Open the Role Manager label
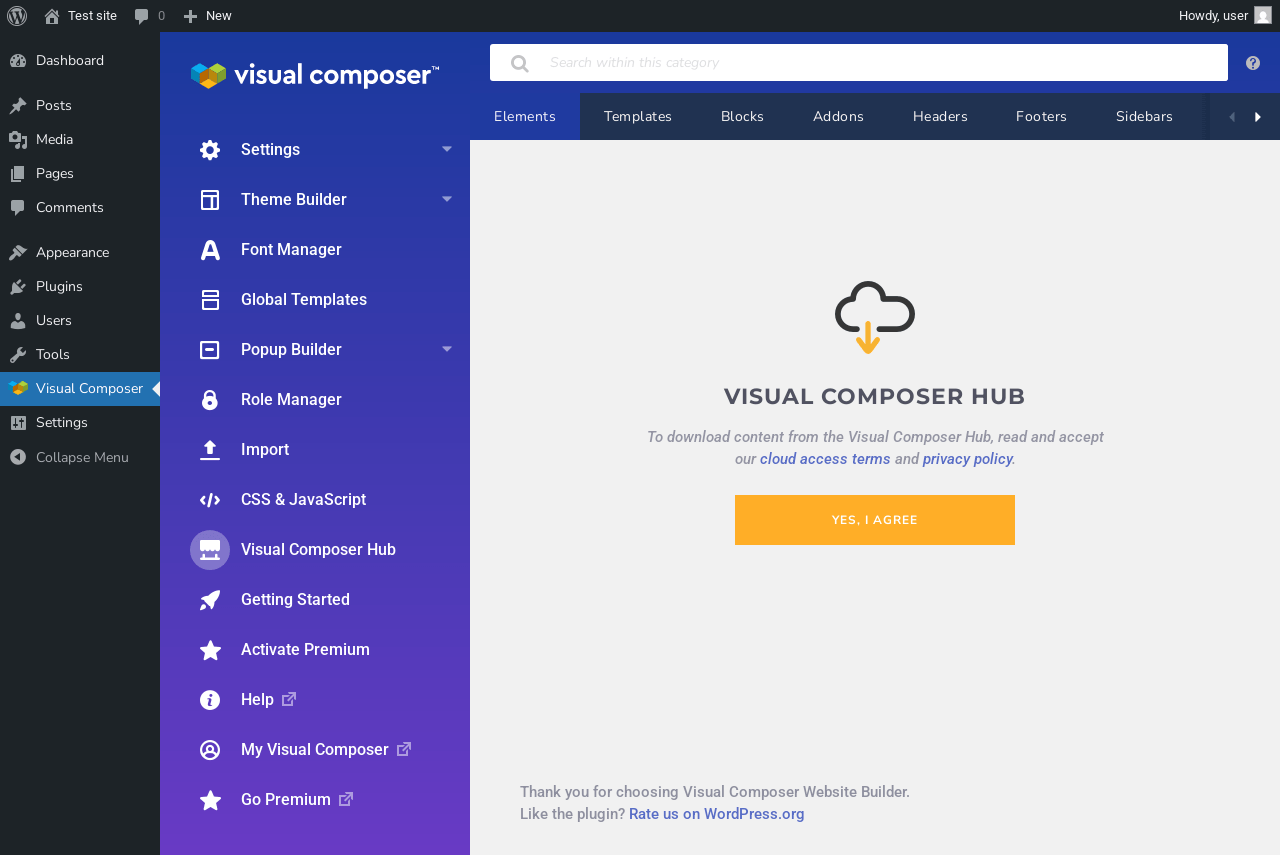This screenshot has width=1280, height=855. pyautogui.click(x=291, y=400)
